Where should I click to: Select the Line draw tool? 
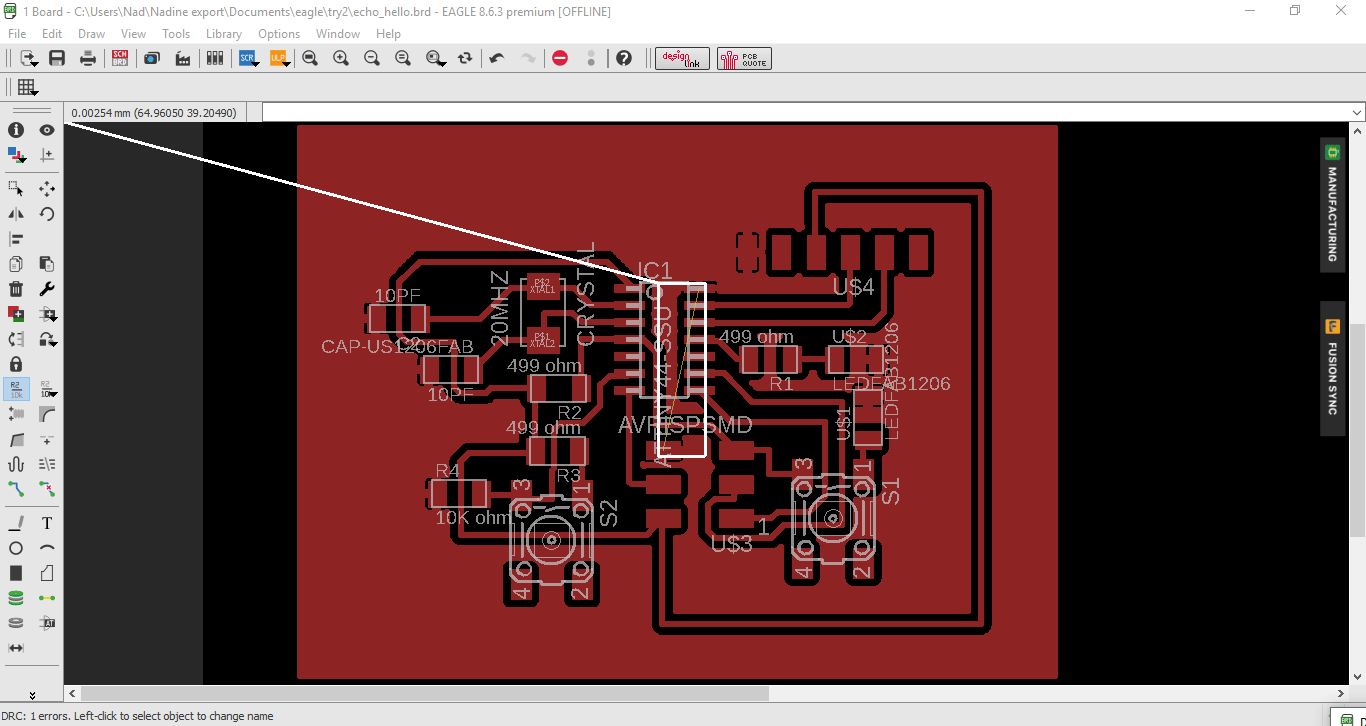coord(16,523)
